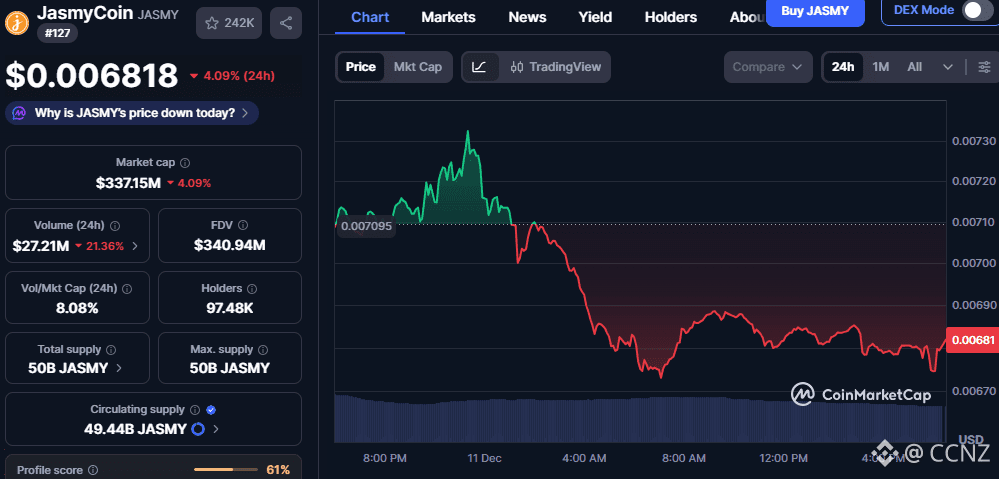The height and width of the screenshot is (479, 999).
Task: Click the 61% profile score value
Action: [278, 470]
